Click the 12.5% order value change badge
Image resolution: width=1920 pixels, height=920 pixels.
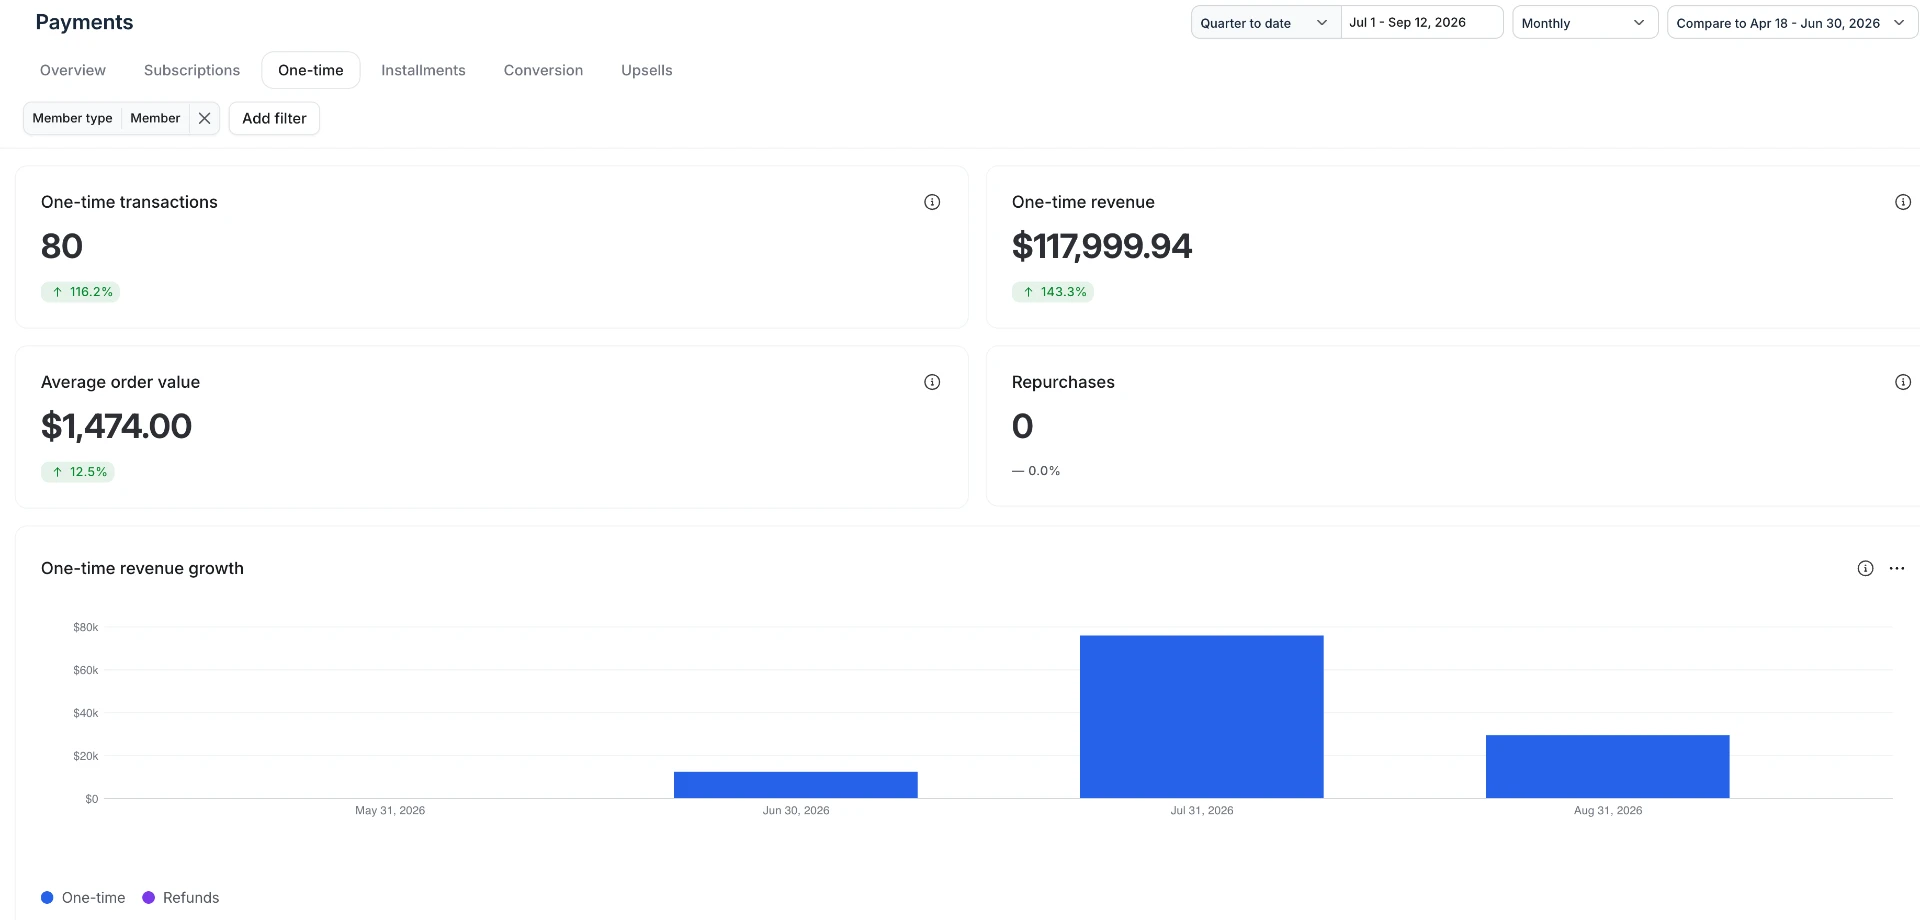pos(78,472)
